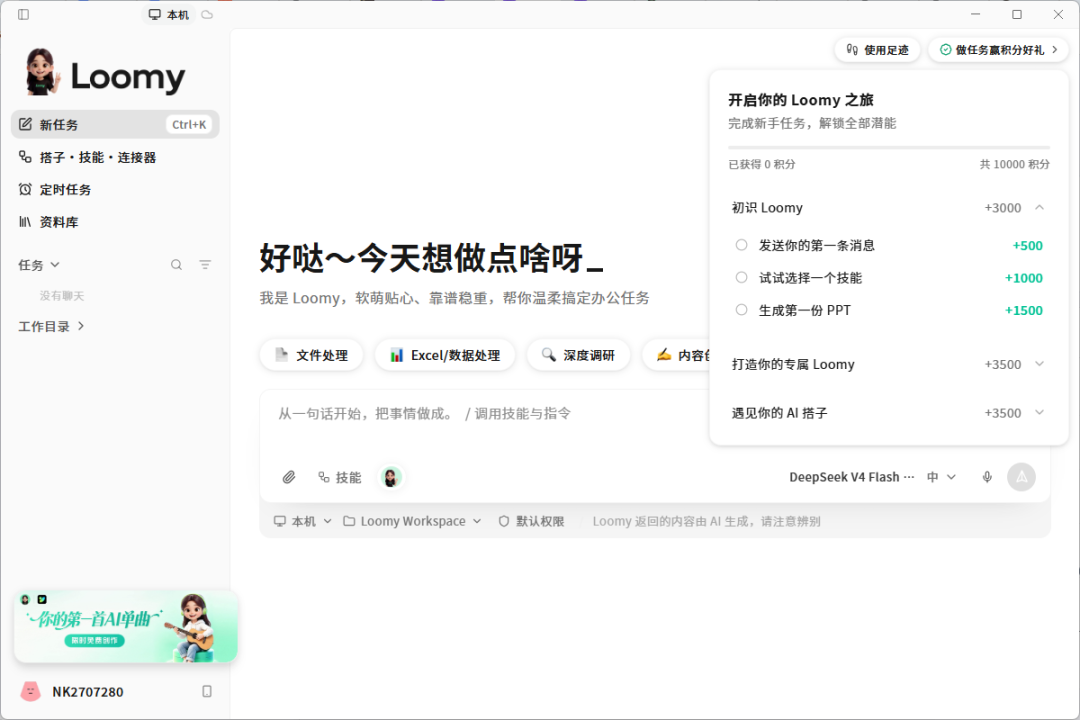Click the +1000 reward points text
Viewport: 1080px width, 720px height.
1024,278
